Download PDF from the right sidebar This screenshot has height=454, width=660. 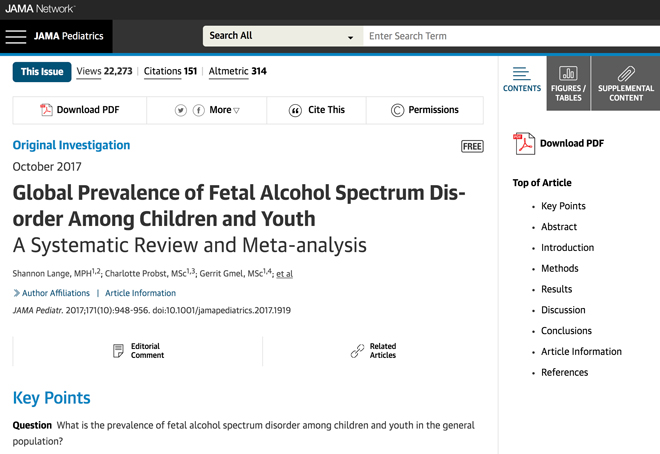pyautogui.click(x=559, y=143)
